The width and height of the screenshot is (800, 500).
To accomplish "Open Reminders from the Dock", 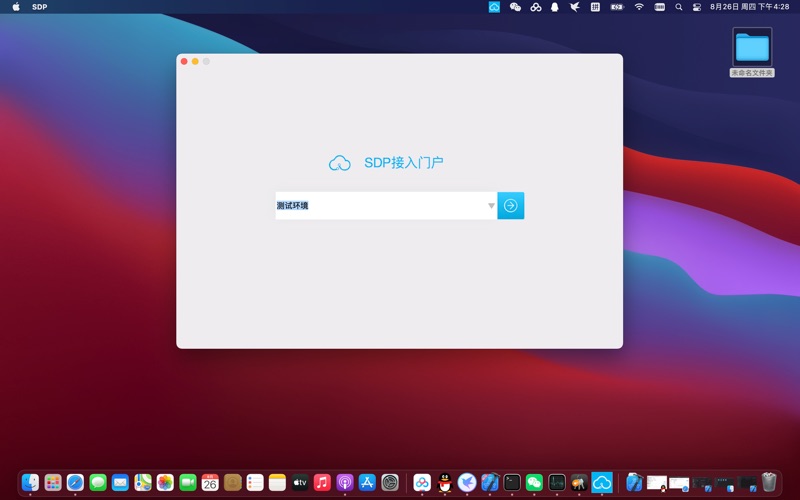I will [255, 482].
